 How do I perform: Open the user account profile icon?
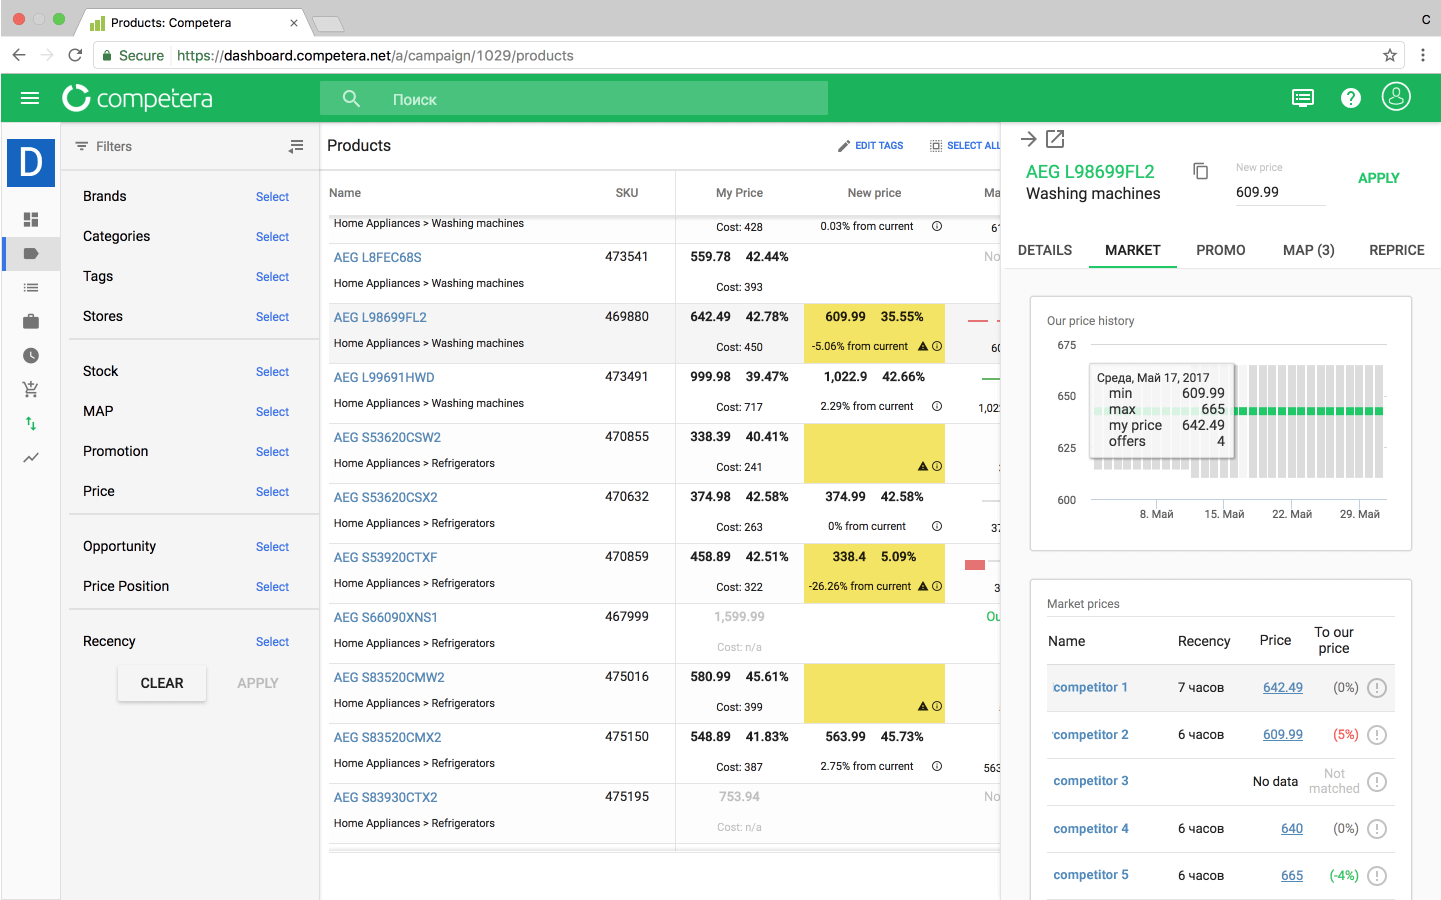(x=1395, y=97)
